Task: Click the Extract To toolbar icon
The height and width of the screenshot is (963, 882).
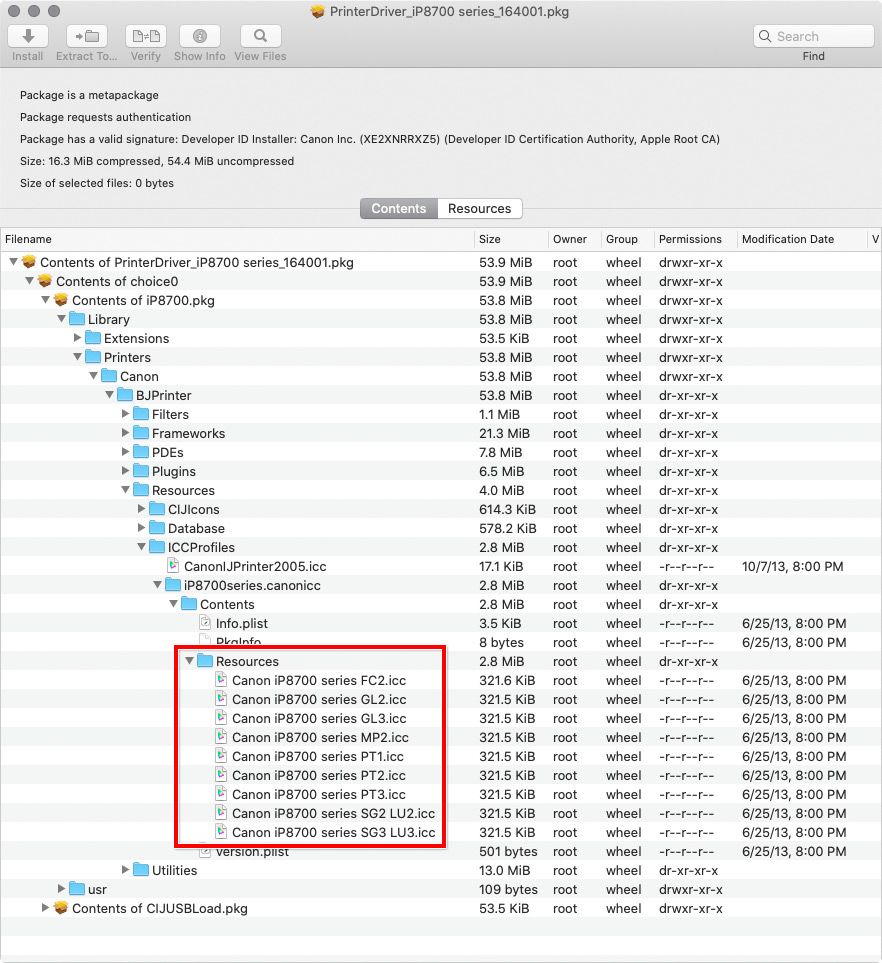Action: point(87,37)
